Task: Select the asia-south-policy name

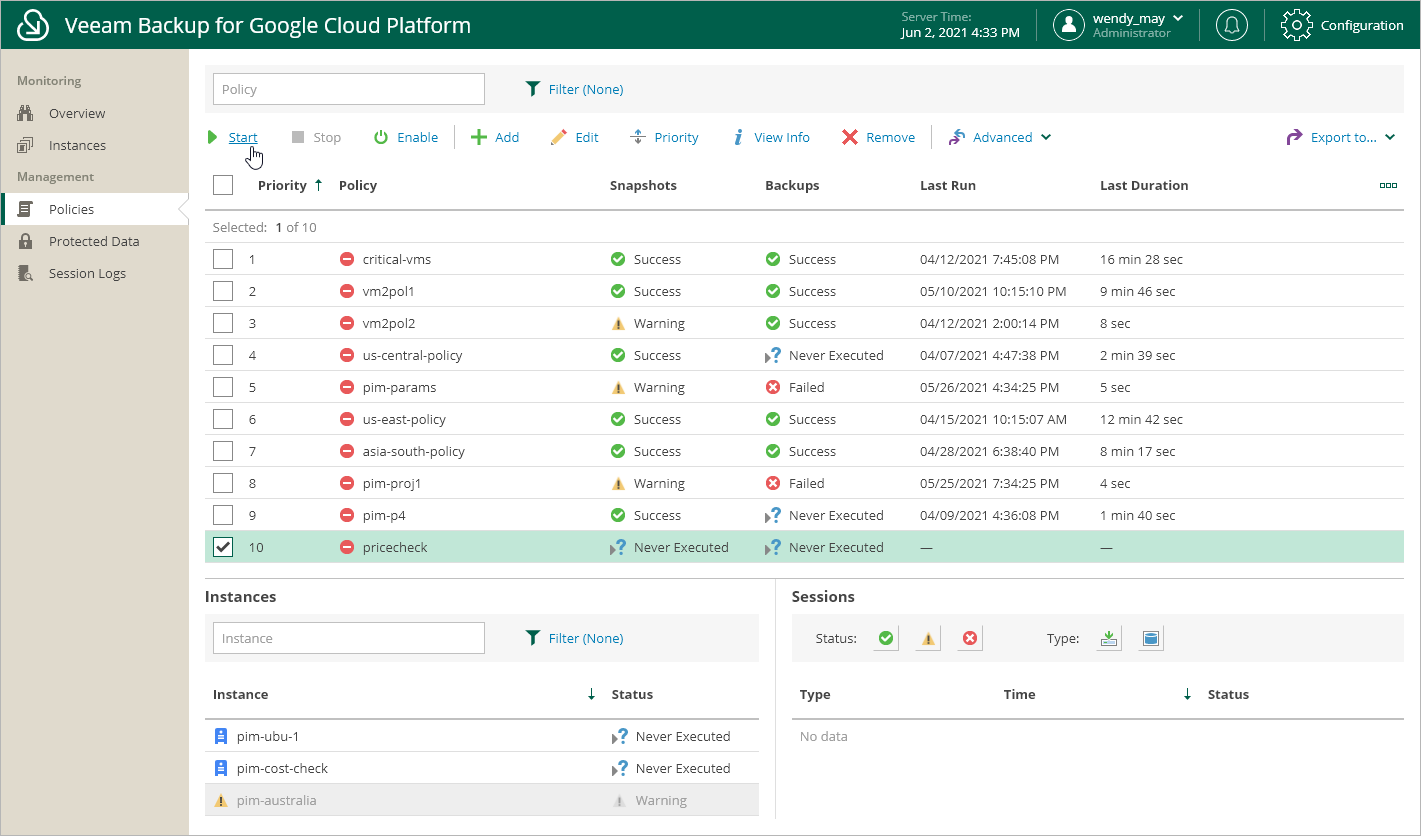Action: tap(414, 451)
